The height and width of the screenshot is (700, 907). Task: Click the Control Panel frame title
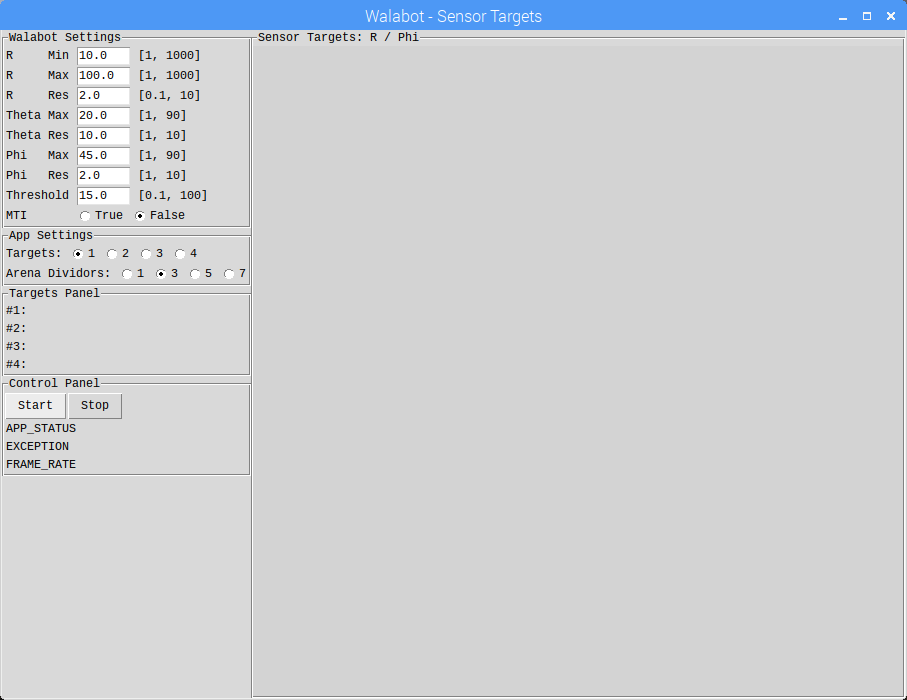54,383
